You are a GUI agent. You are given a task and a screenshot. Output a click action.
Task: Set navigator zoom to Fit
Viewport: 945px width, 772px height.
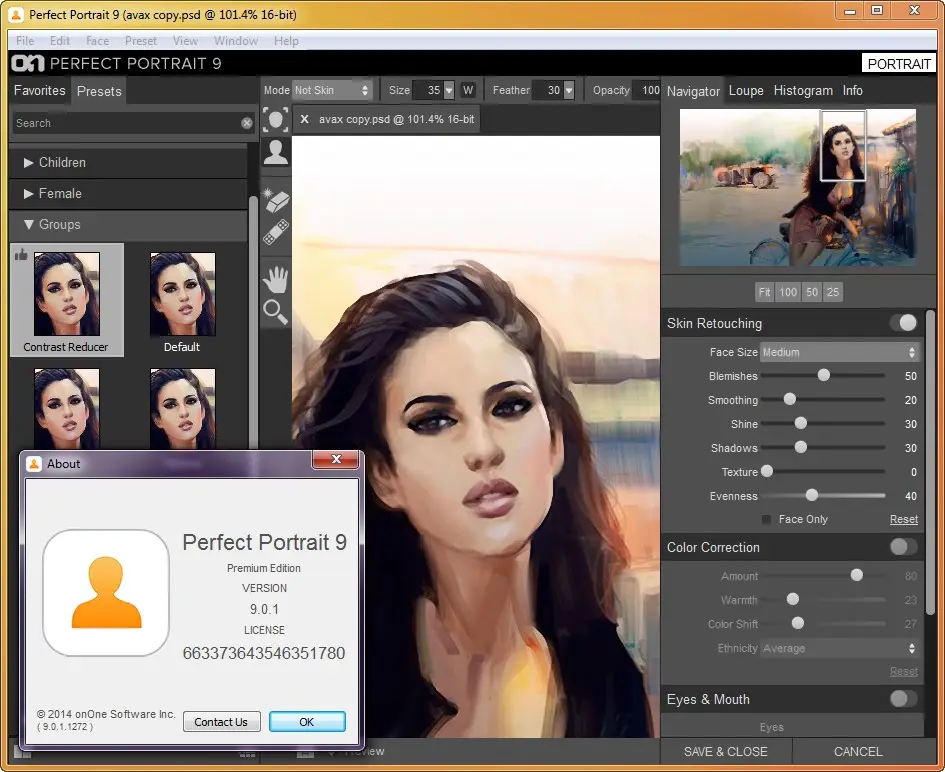(x=764, y=292)
